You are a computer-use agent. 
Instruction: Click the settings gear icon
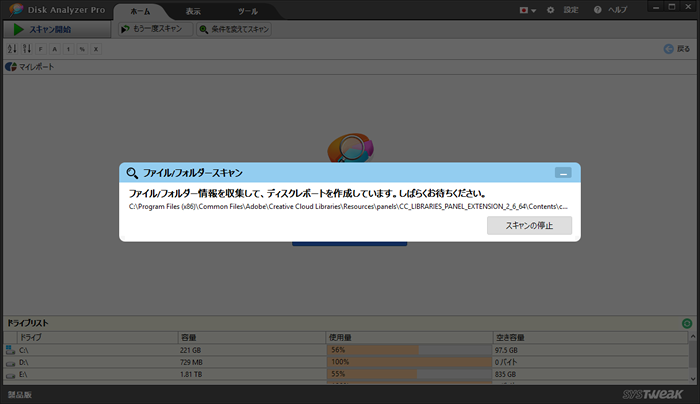tap(550, 10)
